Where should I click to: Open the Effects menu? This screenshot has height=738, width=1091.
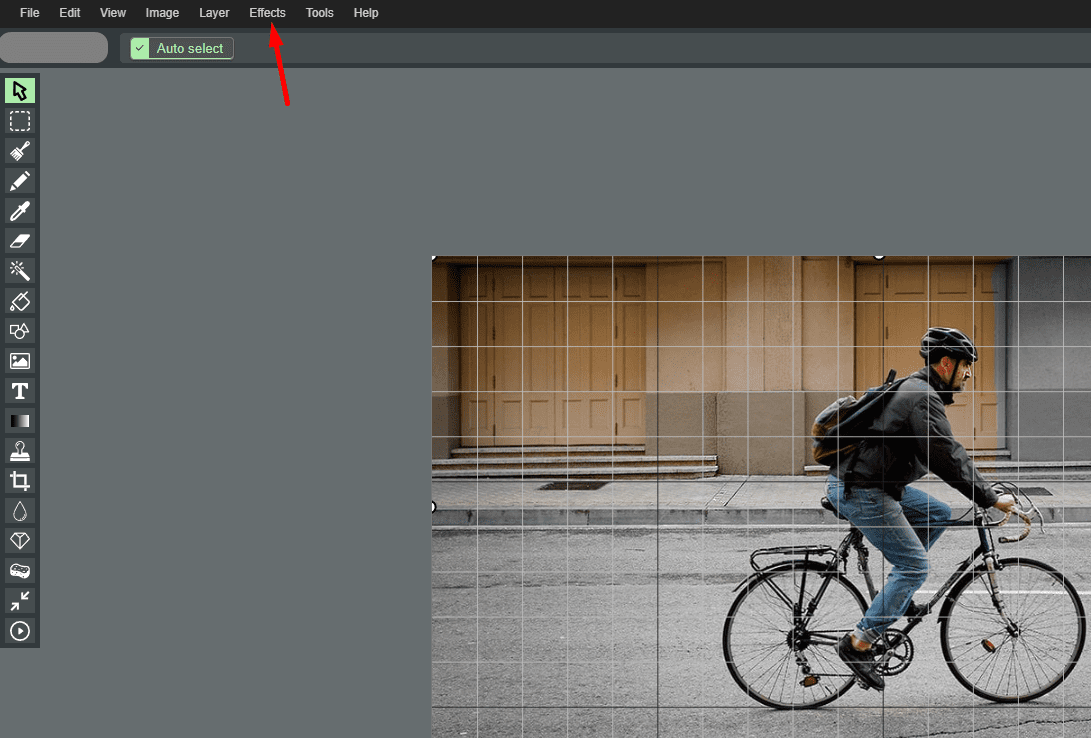267,13
